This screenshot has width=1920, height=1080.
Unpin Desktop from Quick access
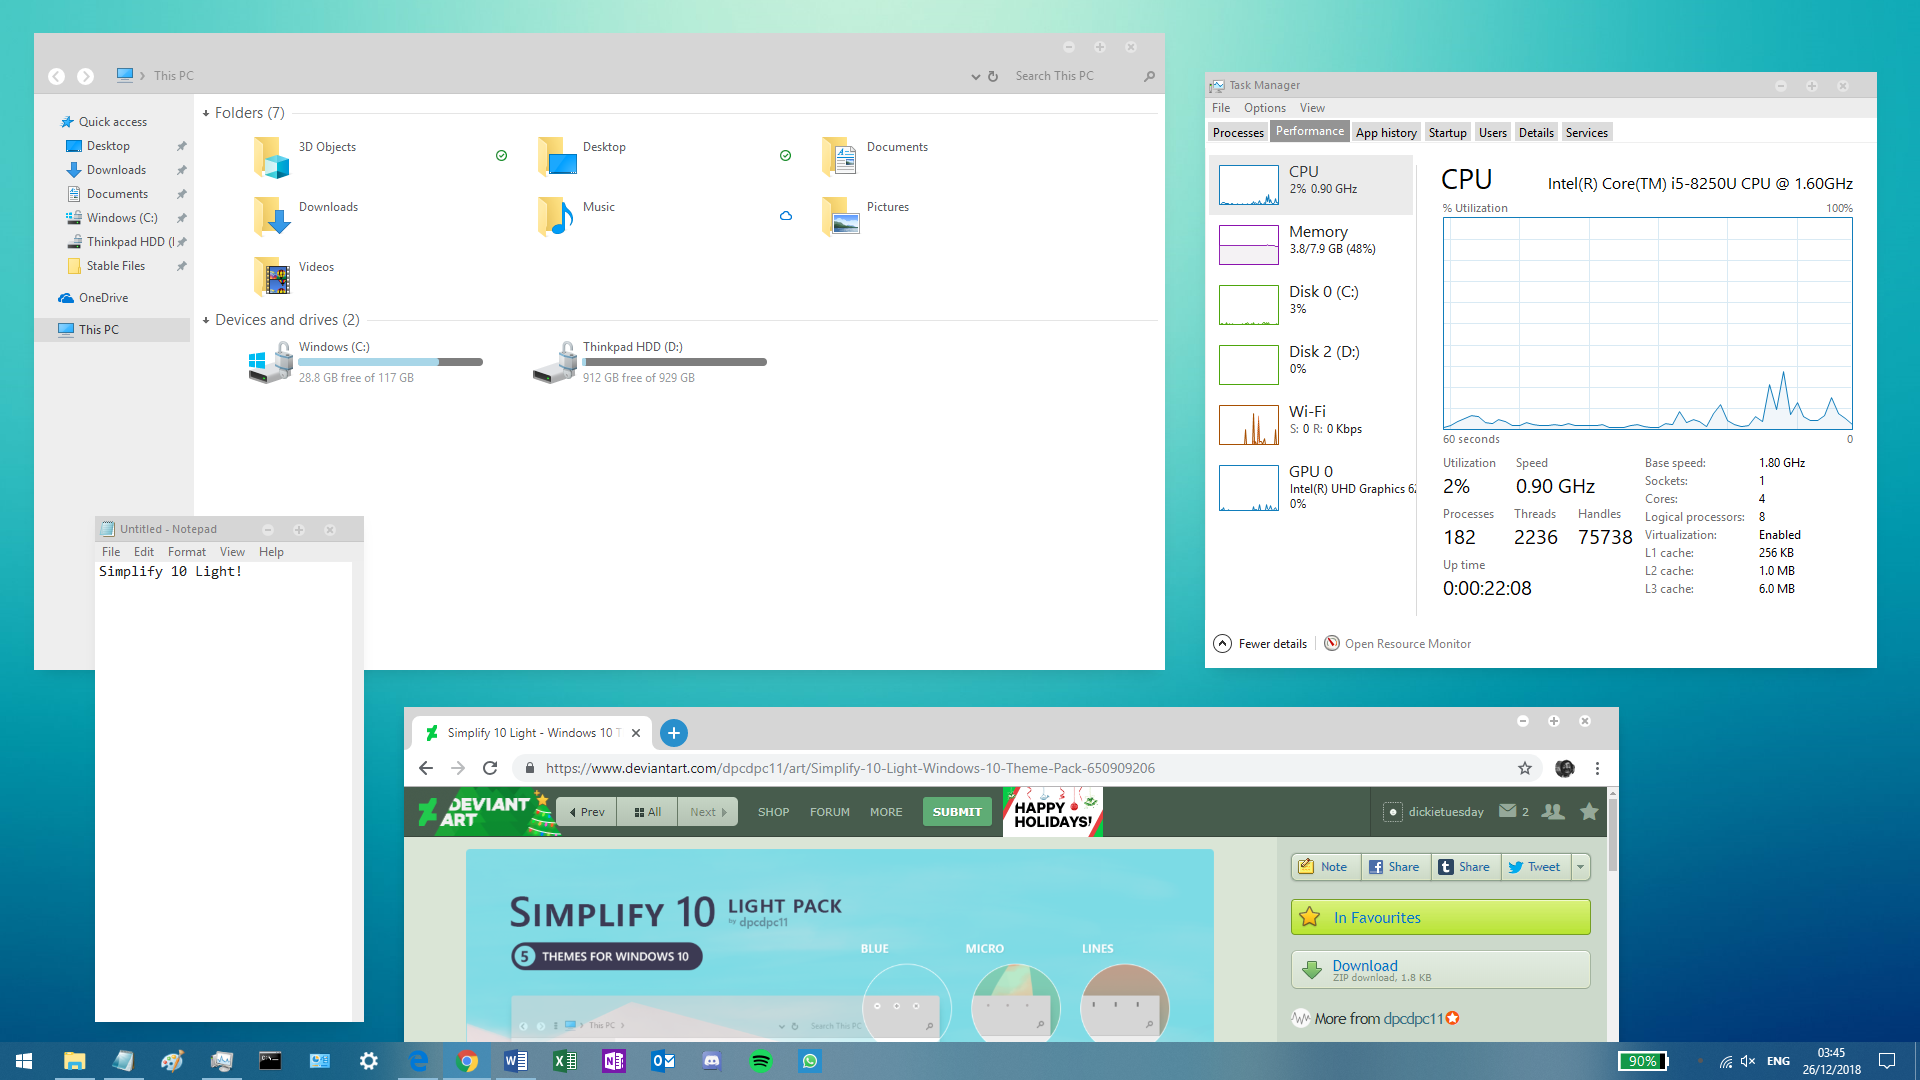(181, 145)
